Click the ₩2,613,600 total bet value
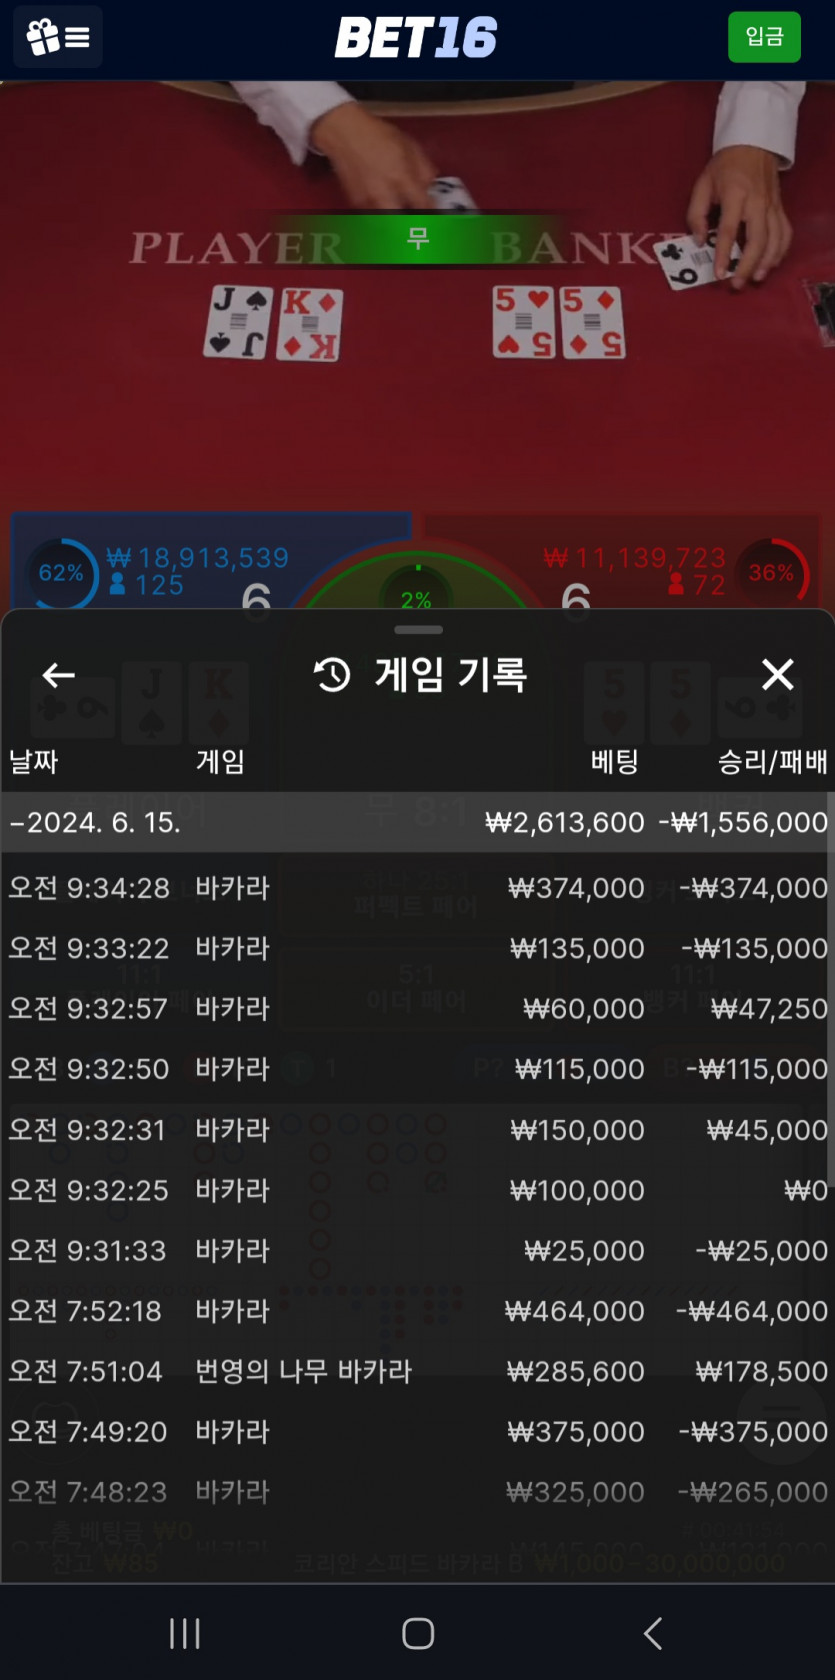835x1680 pixels. pyautogui.click(x=565, y=822)
